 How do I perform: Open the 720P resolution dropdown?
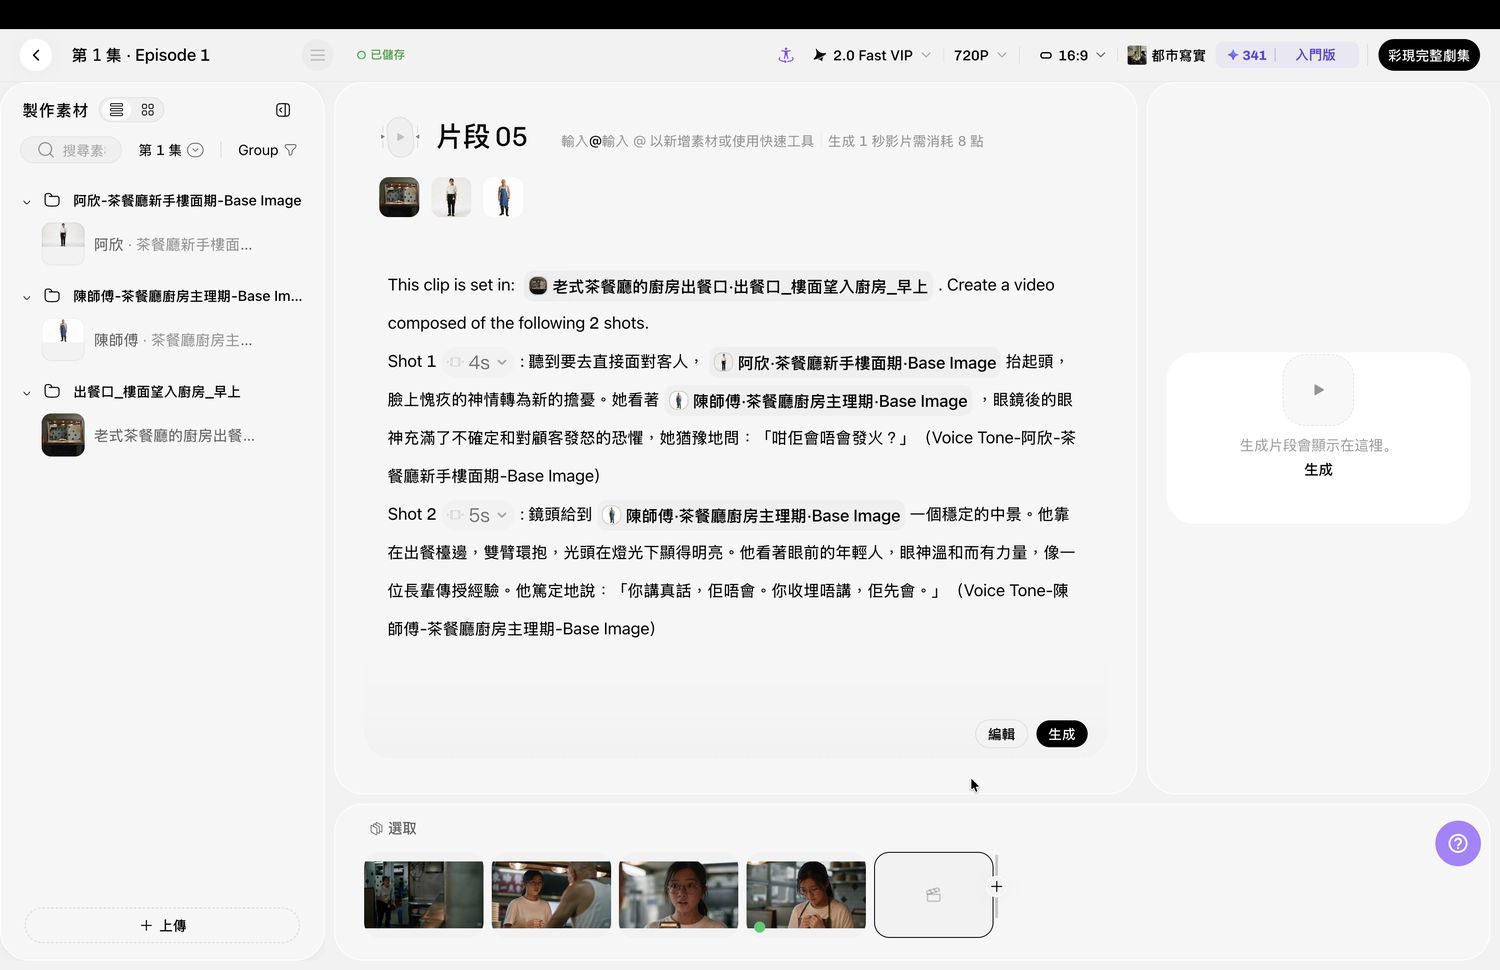click(980, 55)
